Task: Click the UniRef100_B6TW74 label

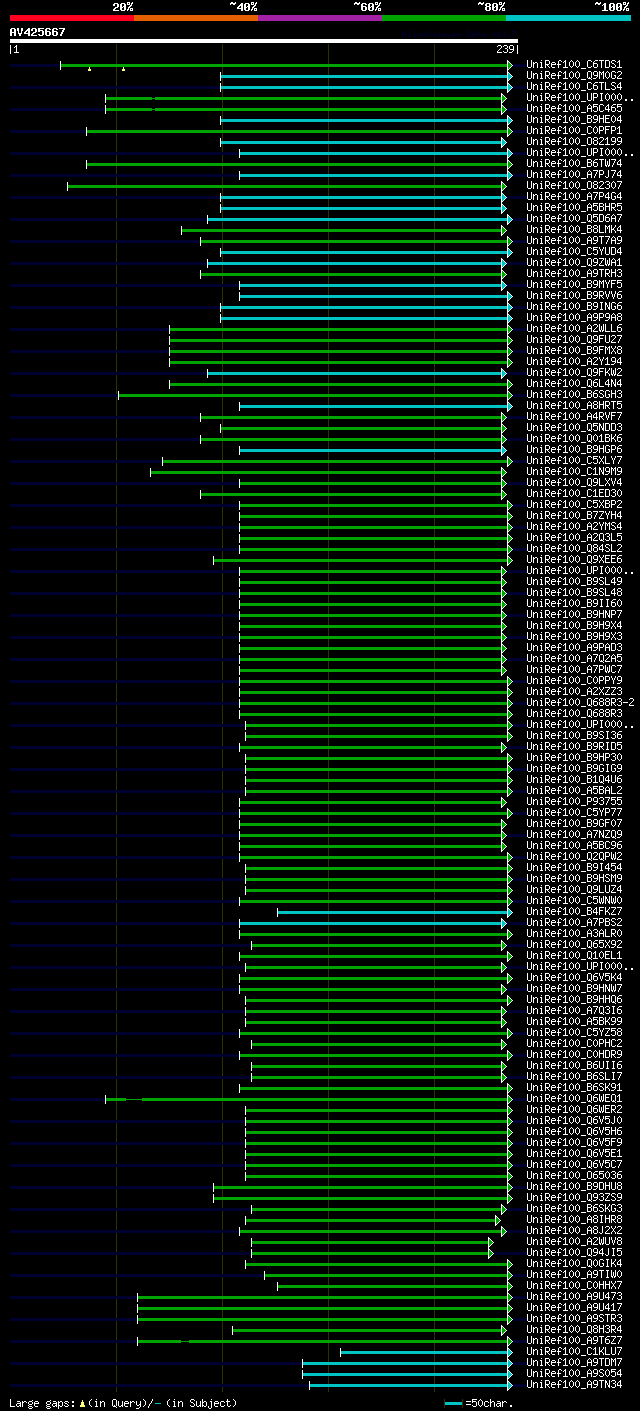Action: tap(573, 163)
